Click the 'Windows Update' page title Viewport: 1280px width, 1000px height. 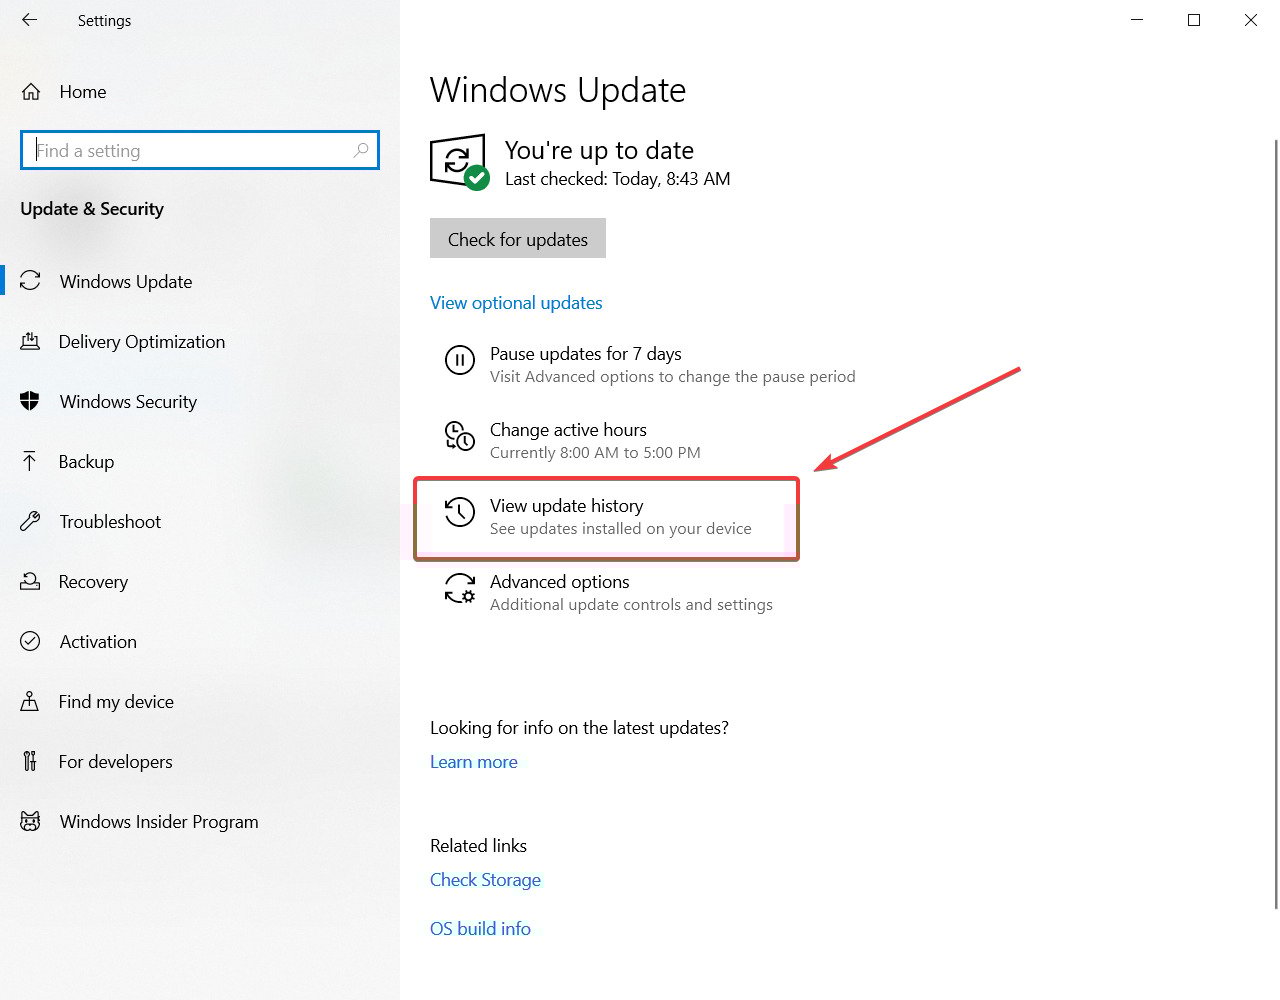coord(558,90)
